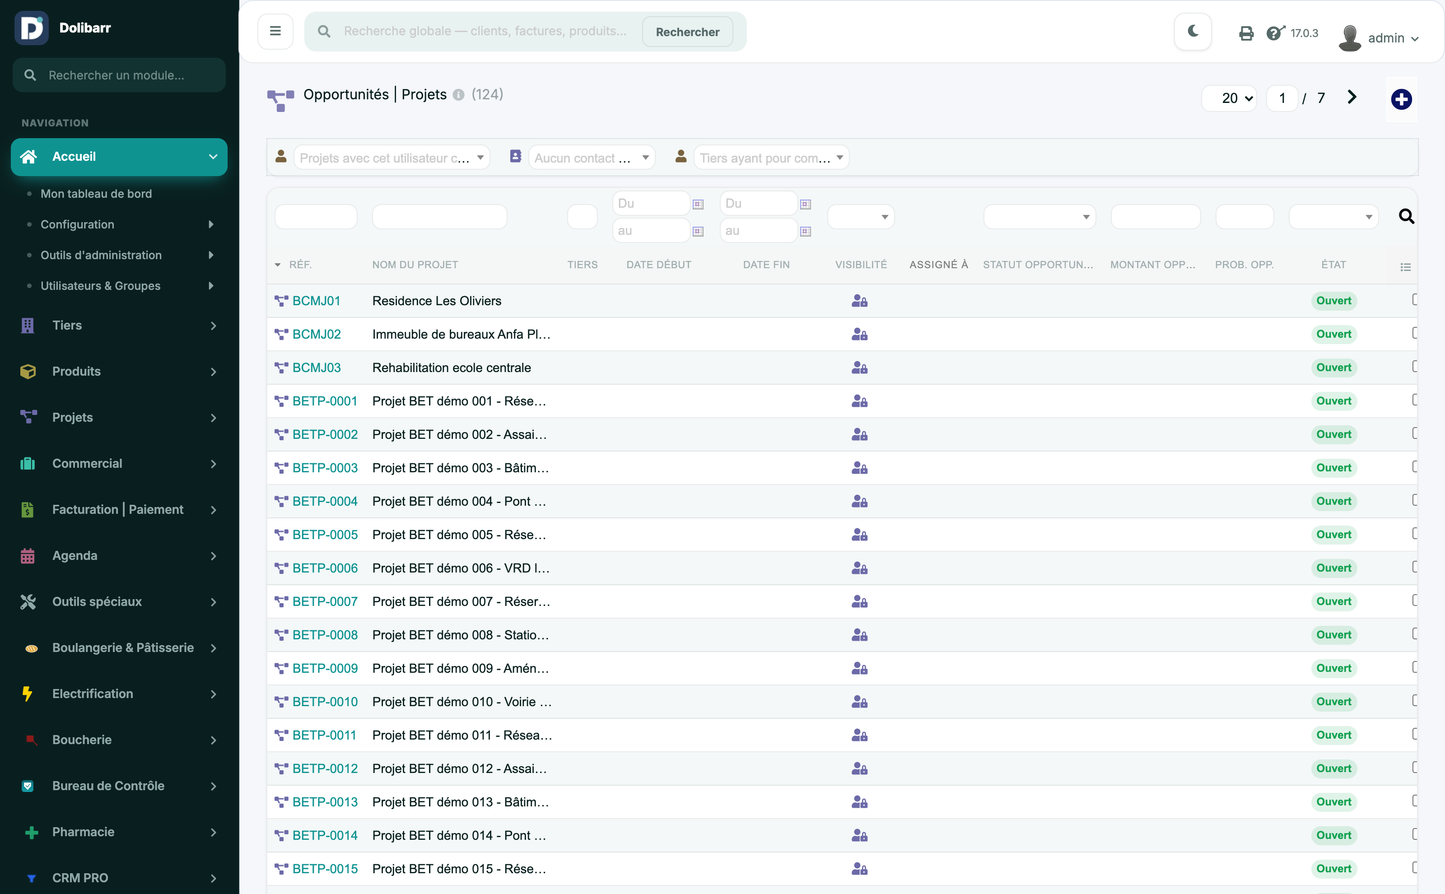This screenshot has width=1445, height=894.
Task: Click the hamburger menu icon
Action: [x=275, y=31]
